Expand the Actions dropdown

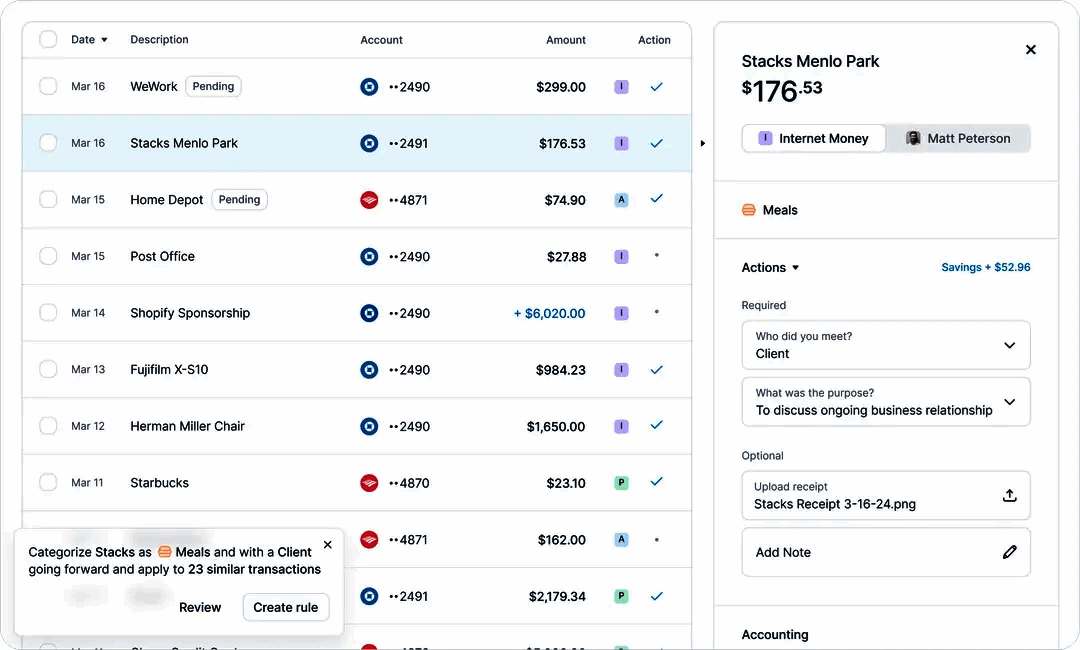click(x=770, y=267)
